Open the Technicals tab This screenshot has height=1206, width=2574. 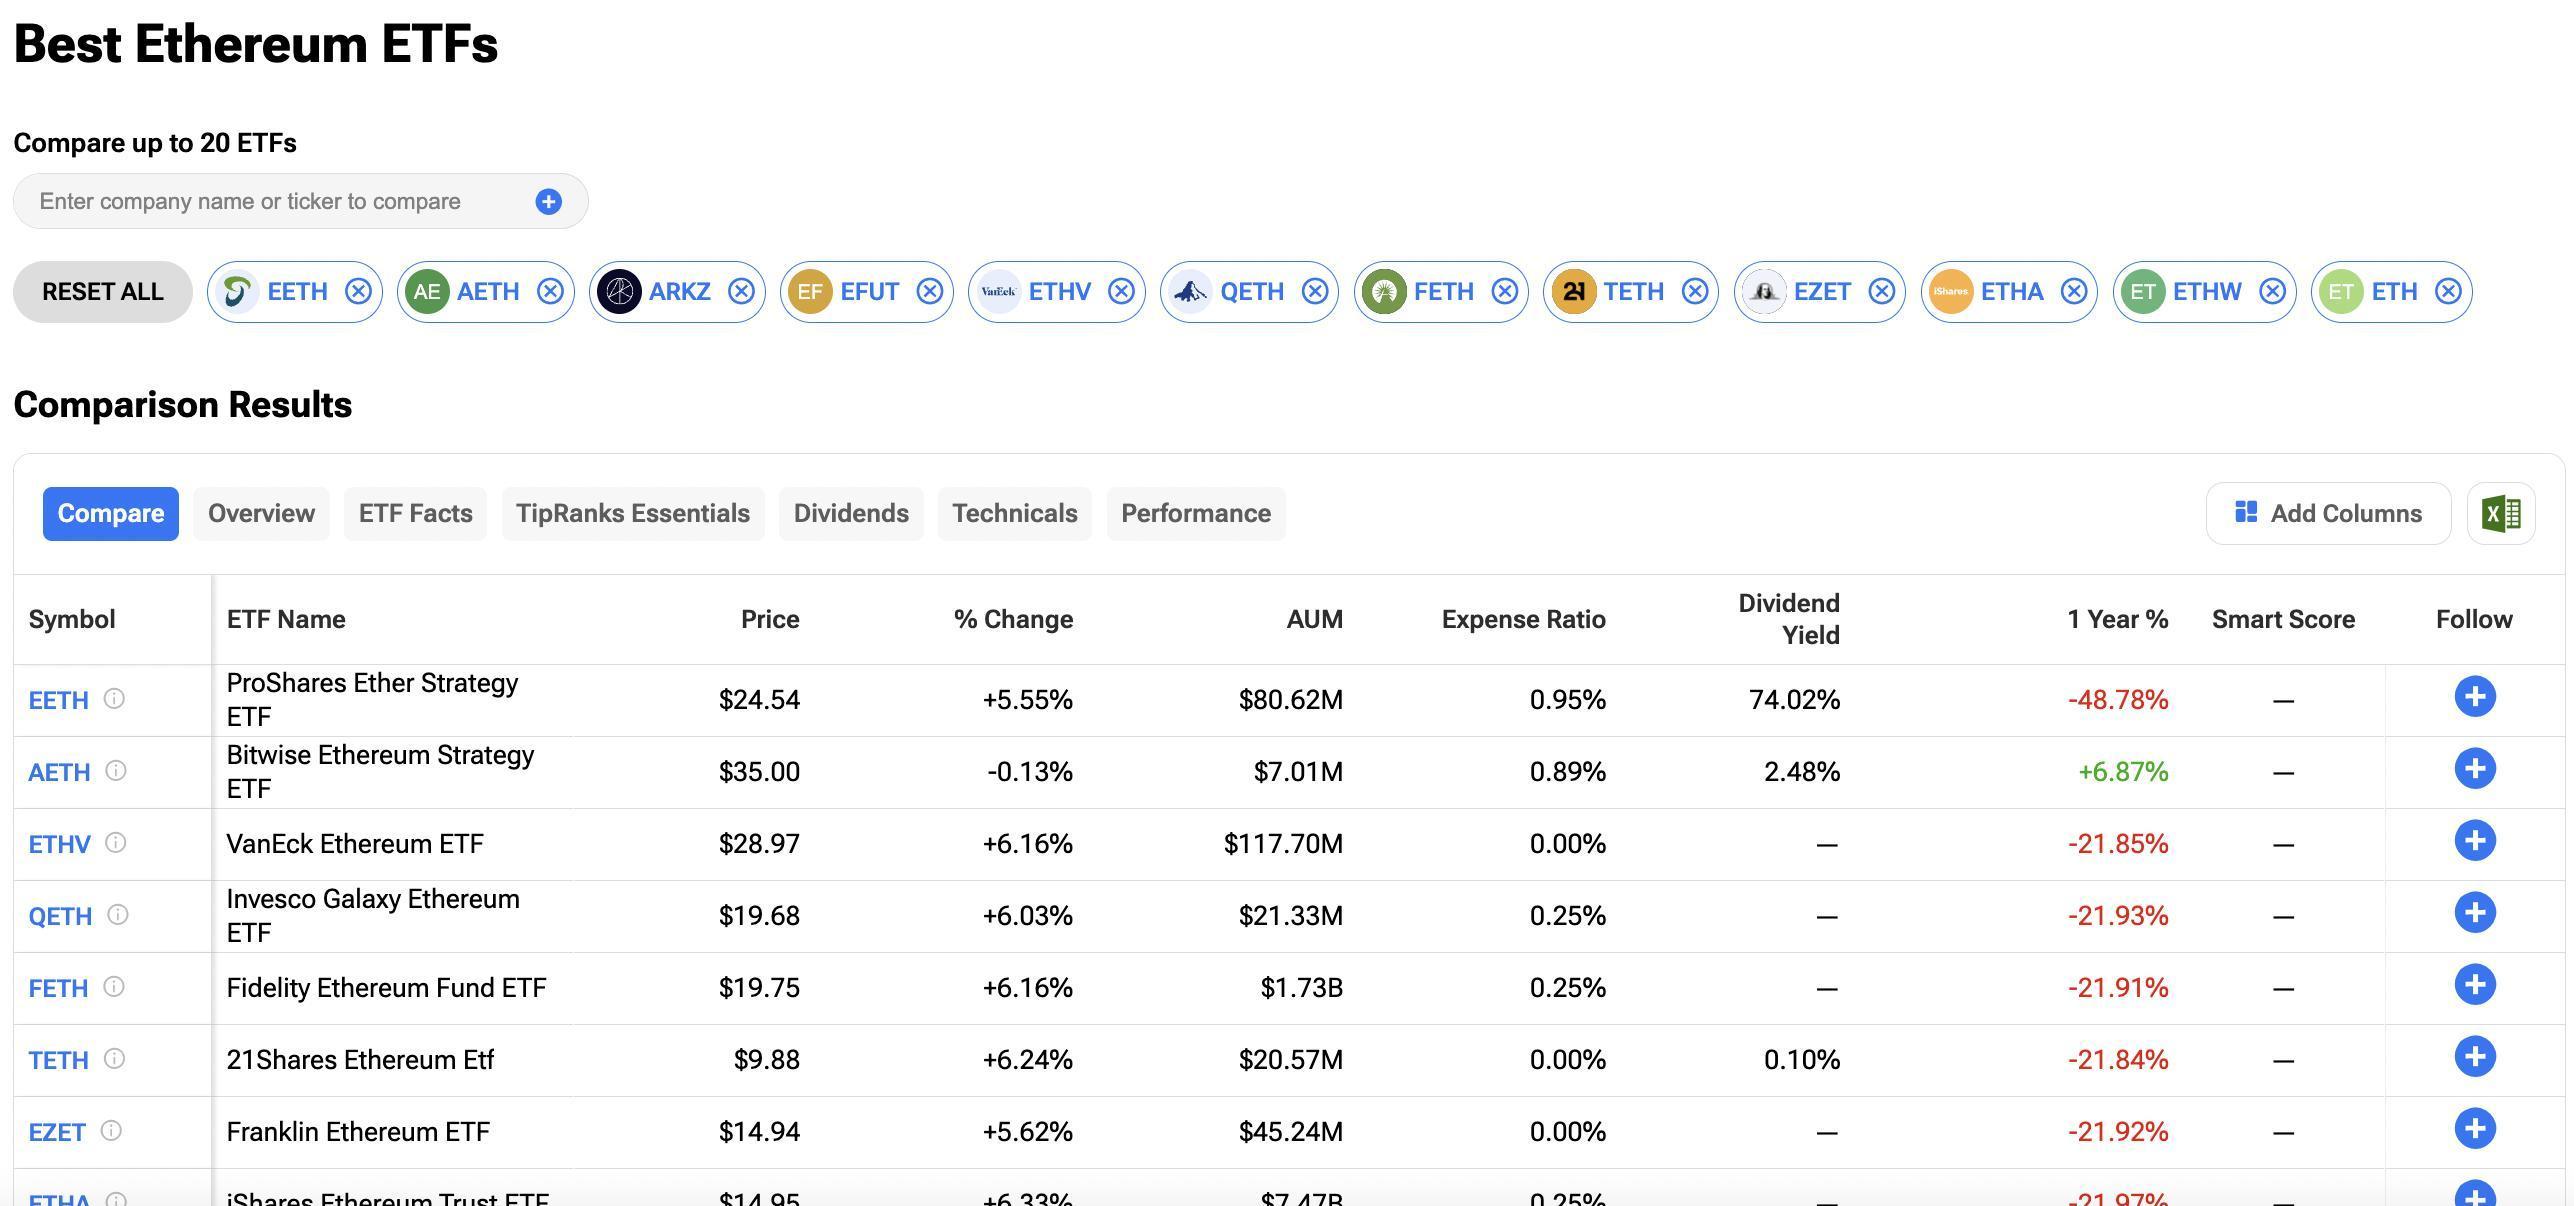1014,513
